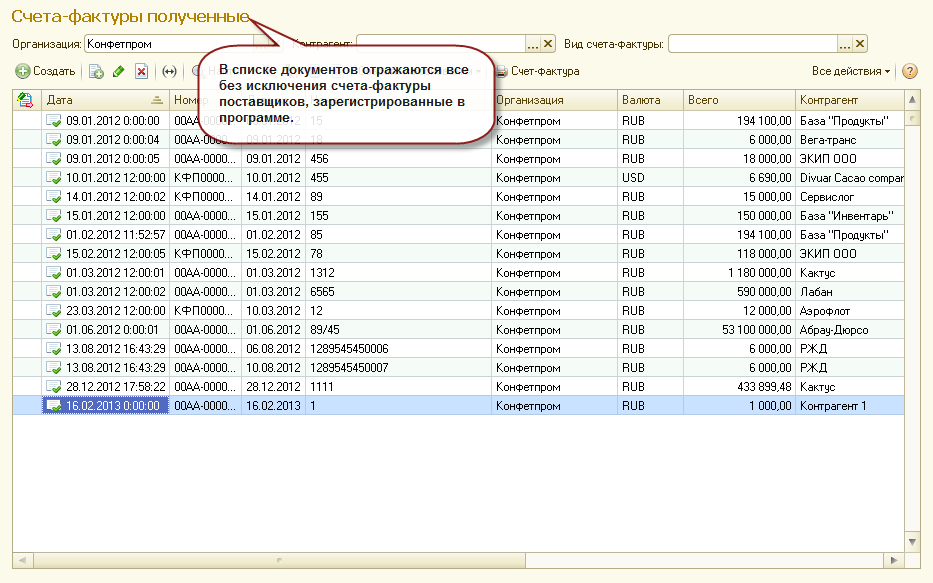Click the Создать button
The width and height of the screenshot is (933, 583).
pyautogui.click(x=46, y=71)
